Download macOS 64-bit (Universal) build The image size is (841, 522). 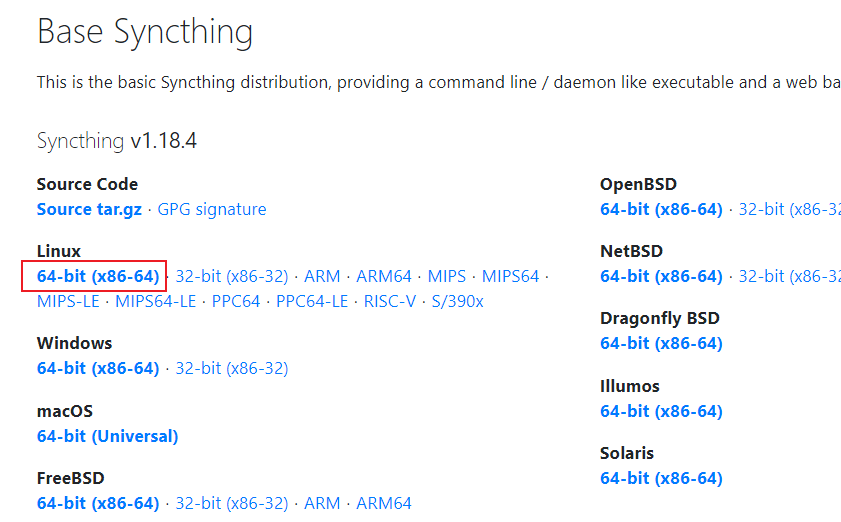click(107, 436)
